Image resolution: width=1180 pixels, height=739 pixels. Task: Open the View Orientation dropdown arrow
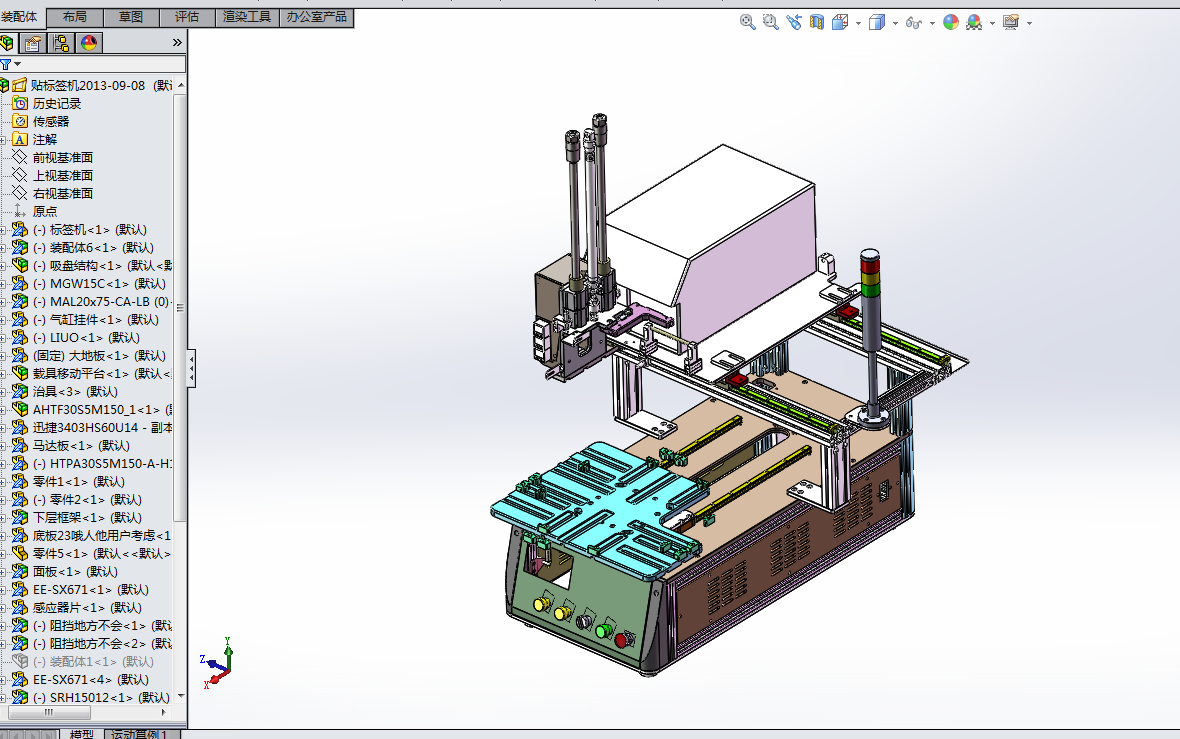tap(858, 23)
